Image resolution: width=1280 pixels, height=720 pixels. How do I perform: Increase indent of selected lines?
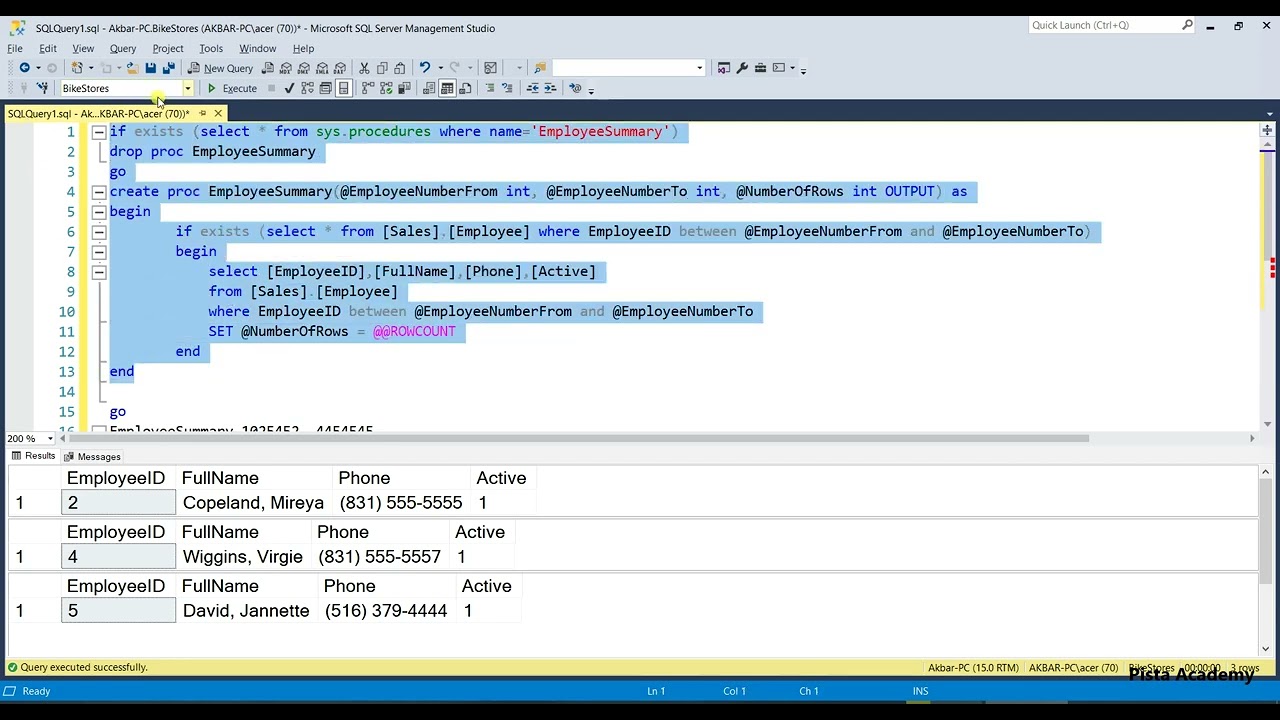tap(550, 88)
